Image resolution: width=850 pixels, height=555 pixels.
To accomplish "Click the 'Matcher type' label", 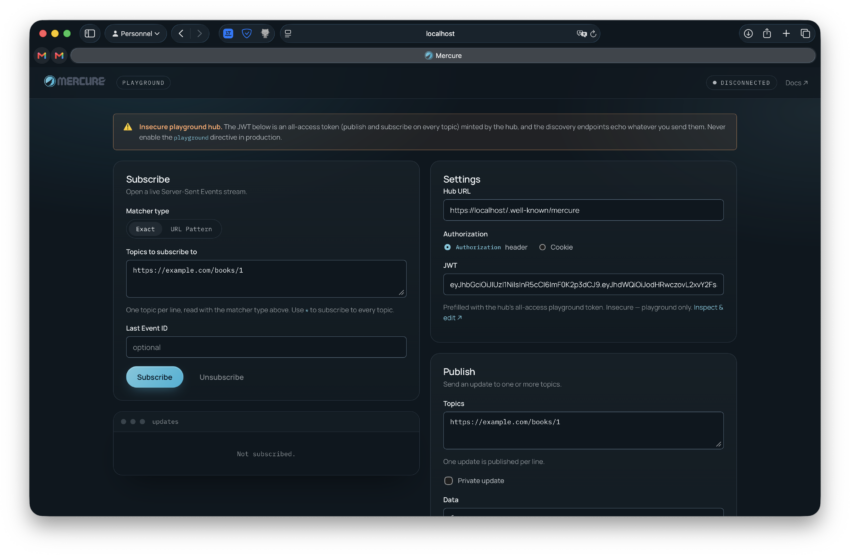I will coord(147,211).
